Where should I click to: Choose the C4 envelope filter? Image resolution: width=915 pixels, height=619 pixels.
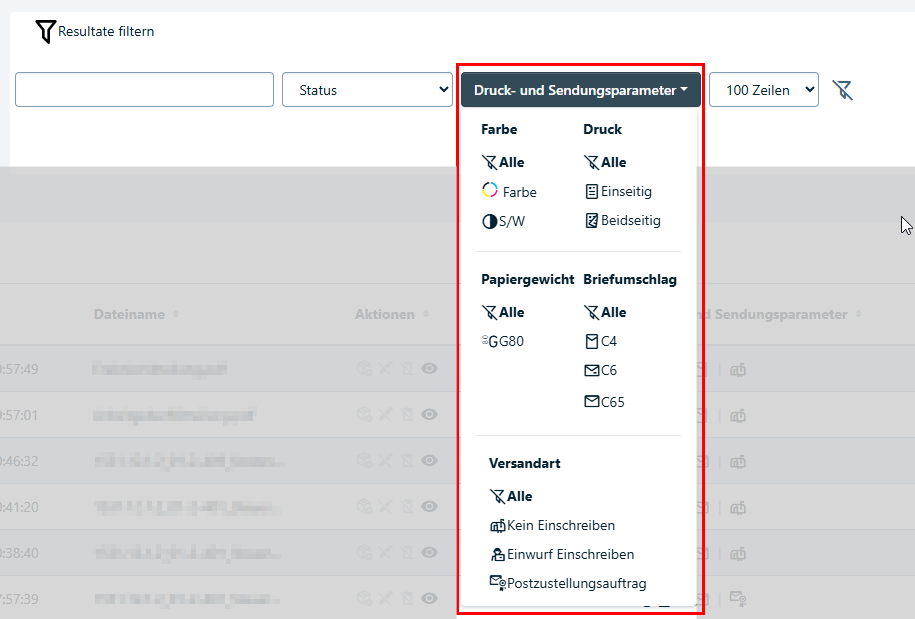pos(600,341)
